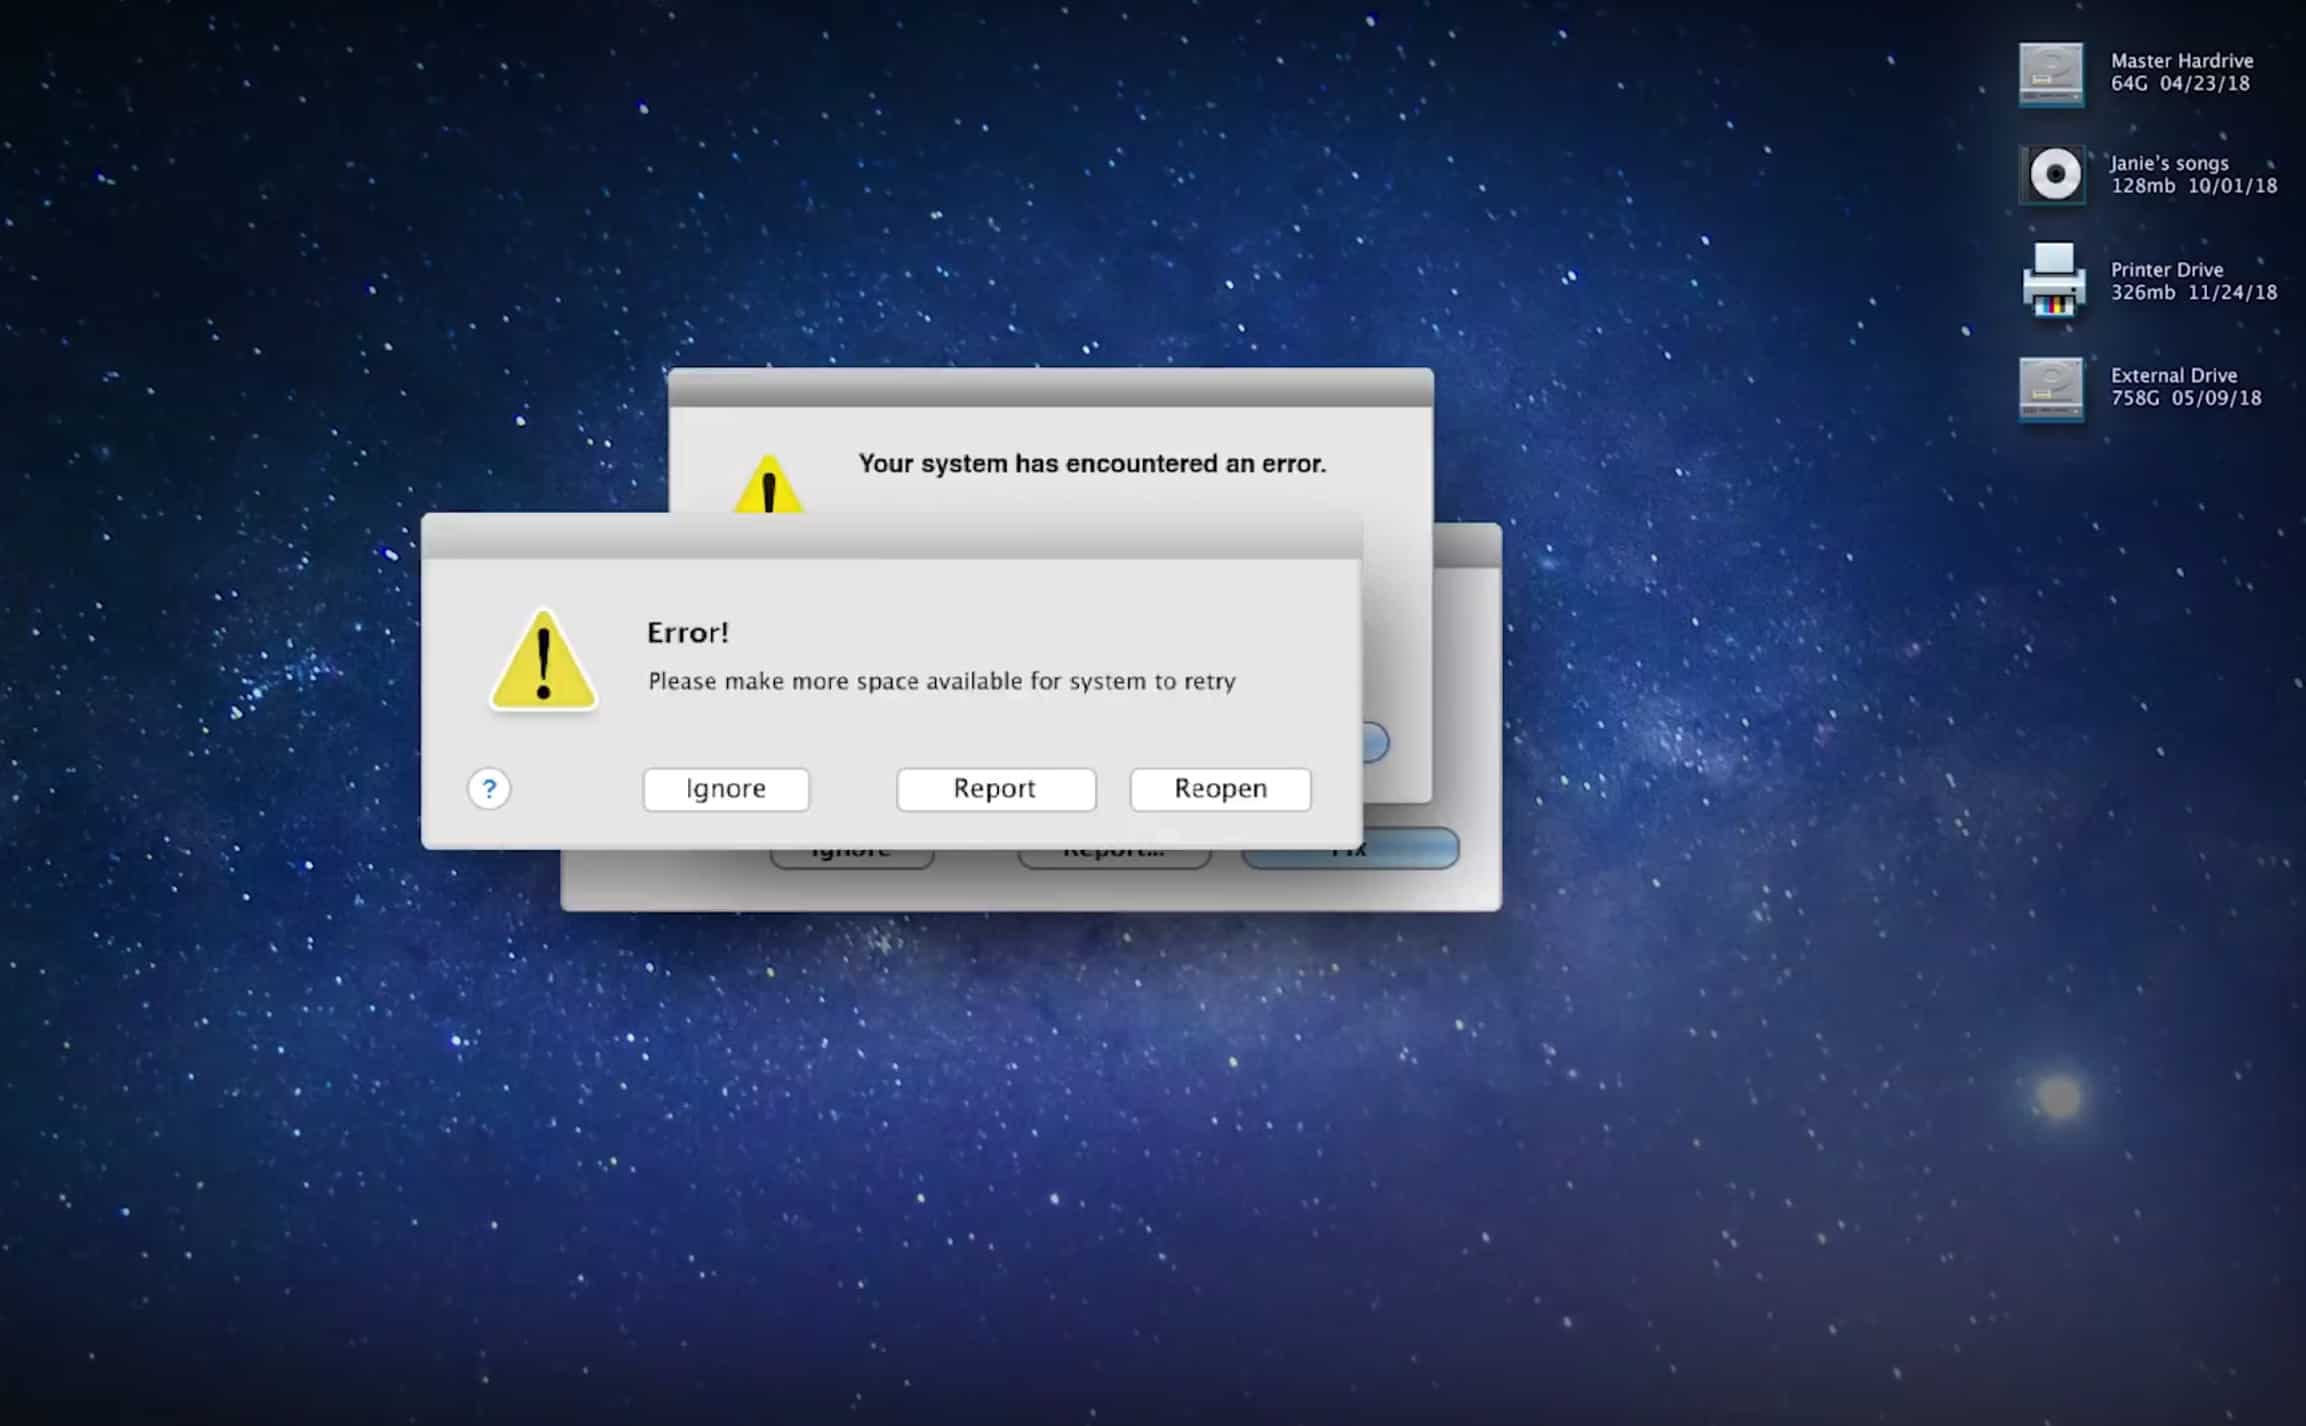Click title bar of the system error dialog
The image size is (2306, 1426).
pyautogui.click(x=1050, y=388)
